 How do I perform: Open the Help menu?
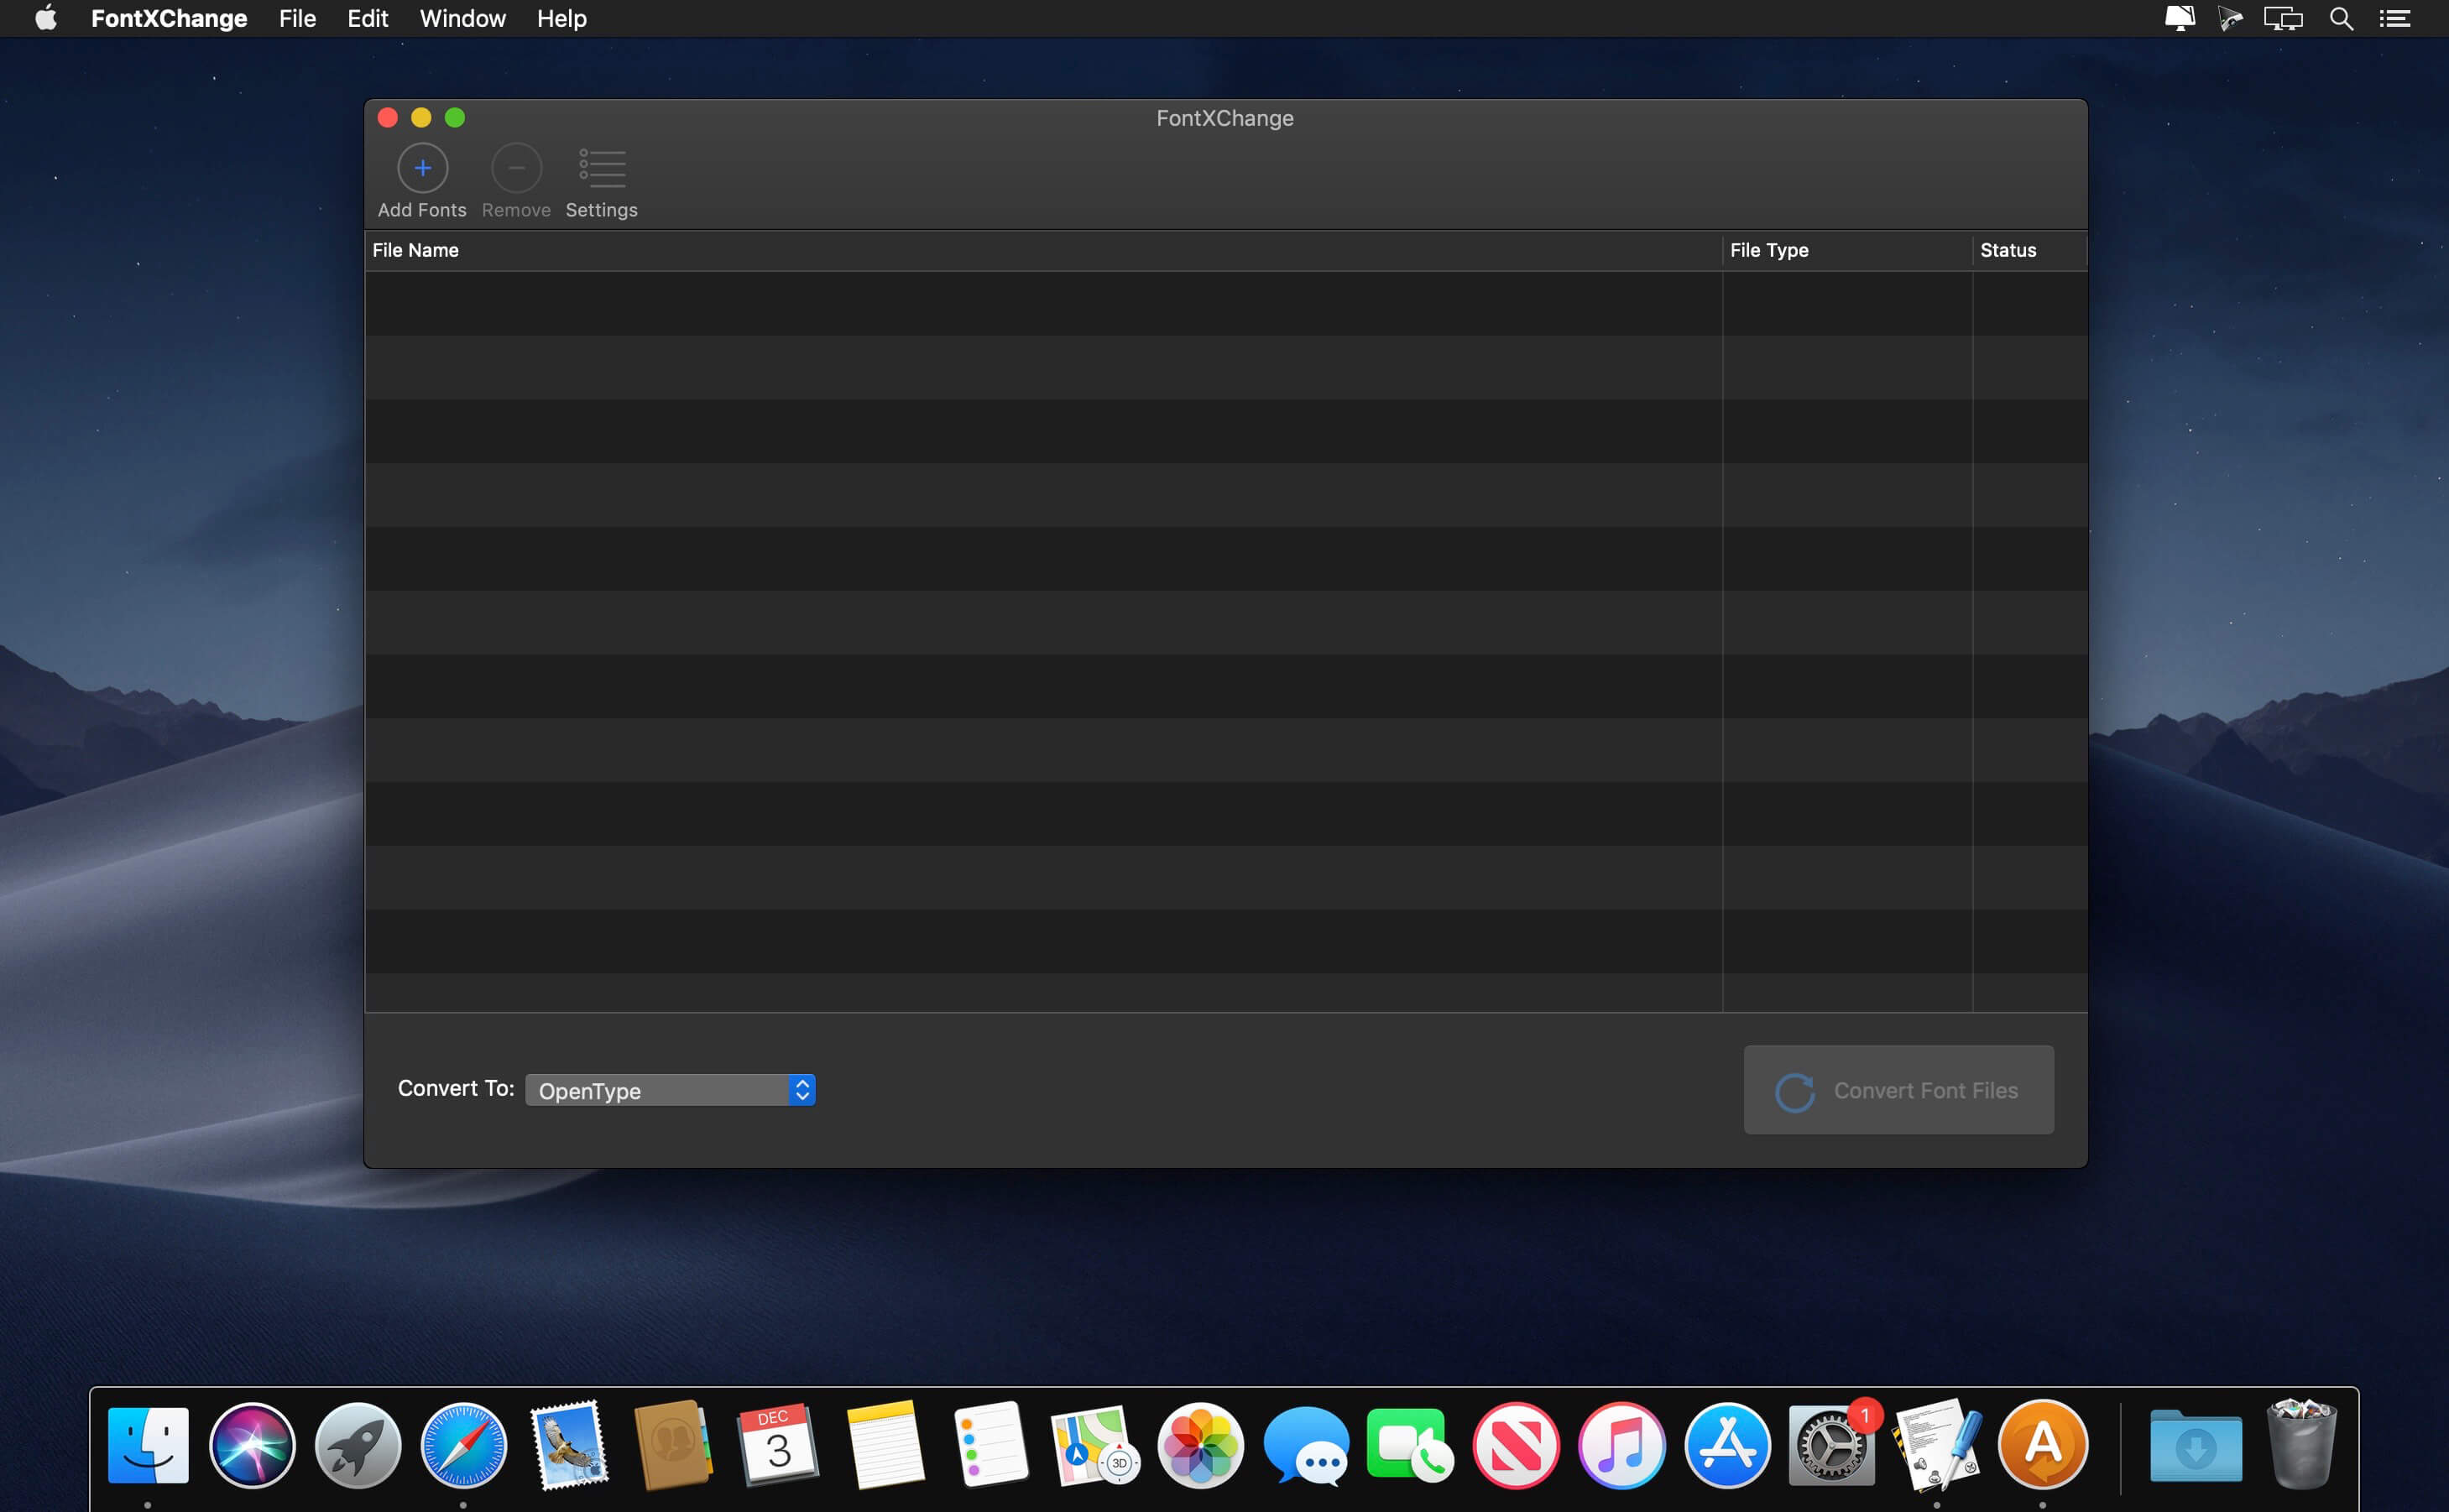(x=561, y=18)
